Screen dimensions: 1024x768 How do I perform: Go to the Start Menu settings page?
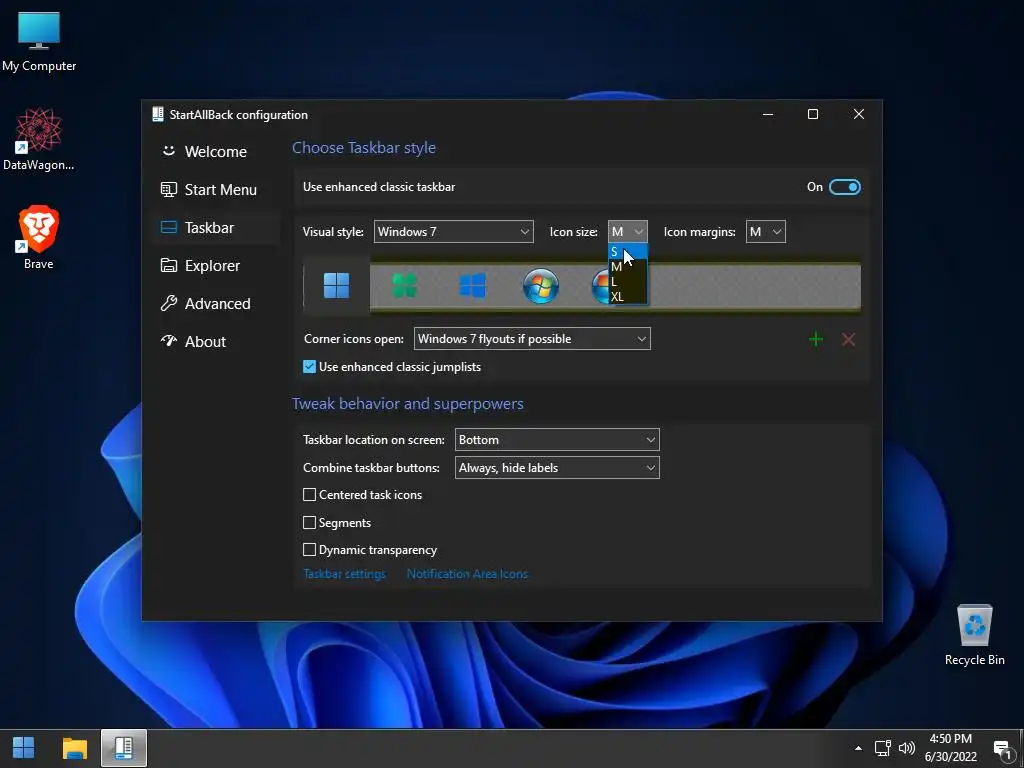point(216,189)
